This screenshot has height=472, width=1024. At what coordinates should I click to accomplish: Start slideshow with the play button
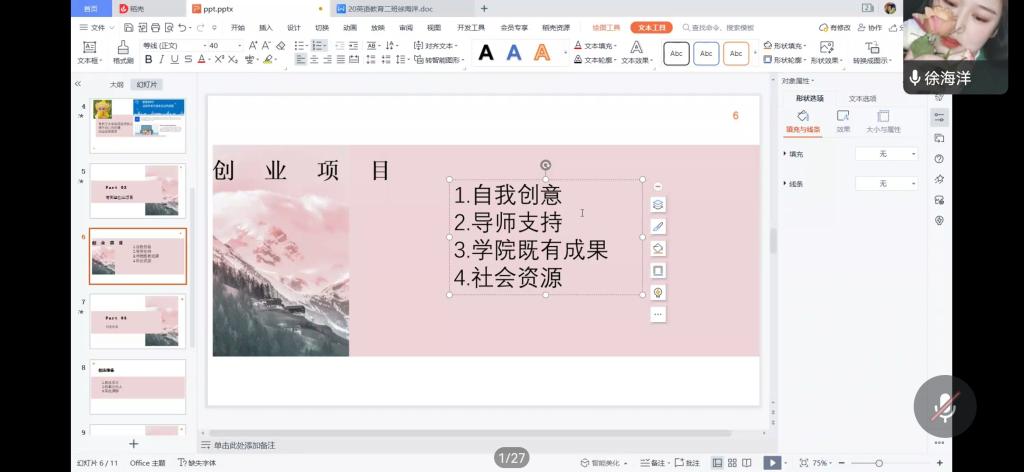click(x=771, y=463)
